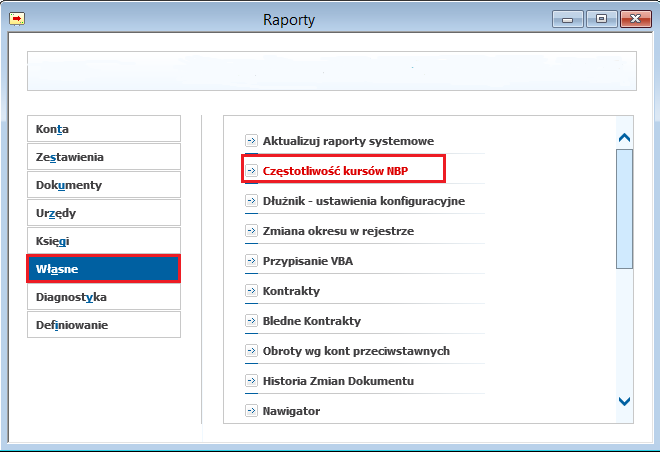This screenshot has width=660, height=452.
Task: Open Obroty wg kont przeciwstawnych report
Action: 356,351
